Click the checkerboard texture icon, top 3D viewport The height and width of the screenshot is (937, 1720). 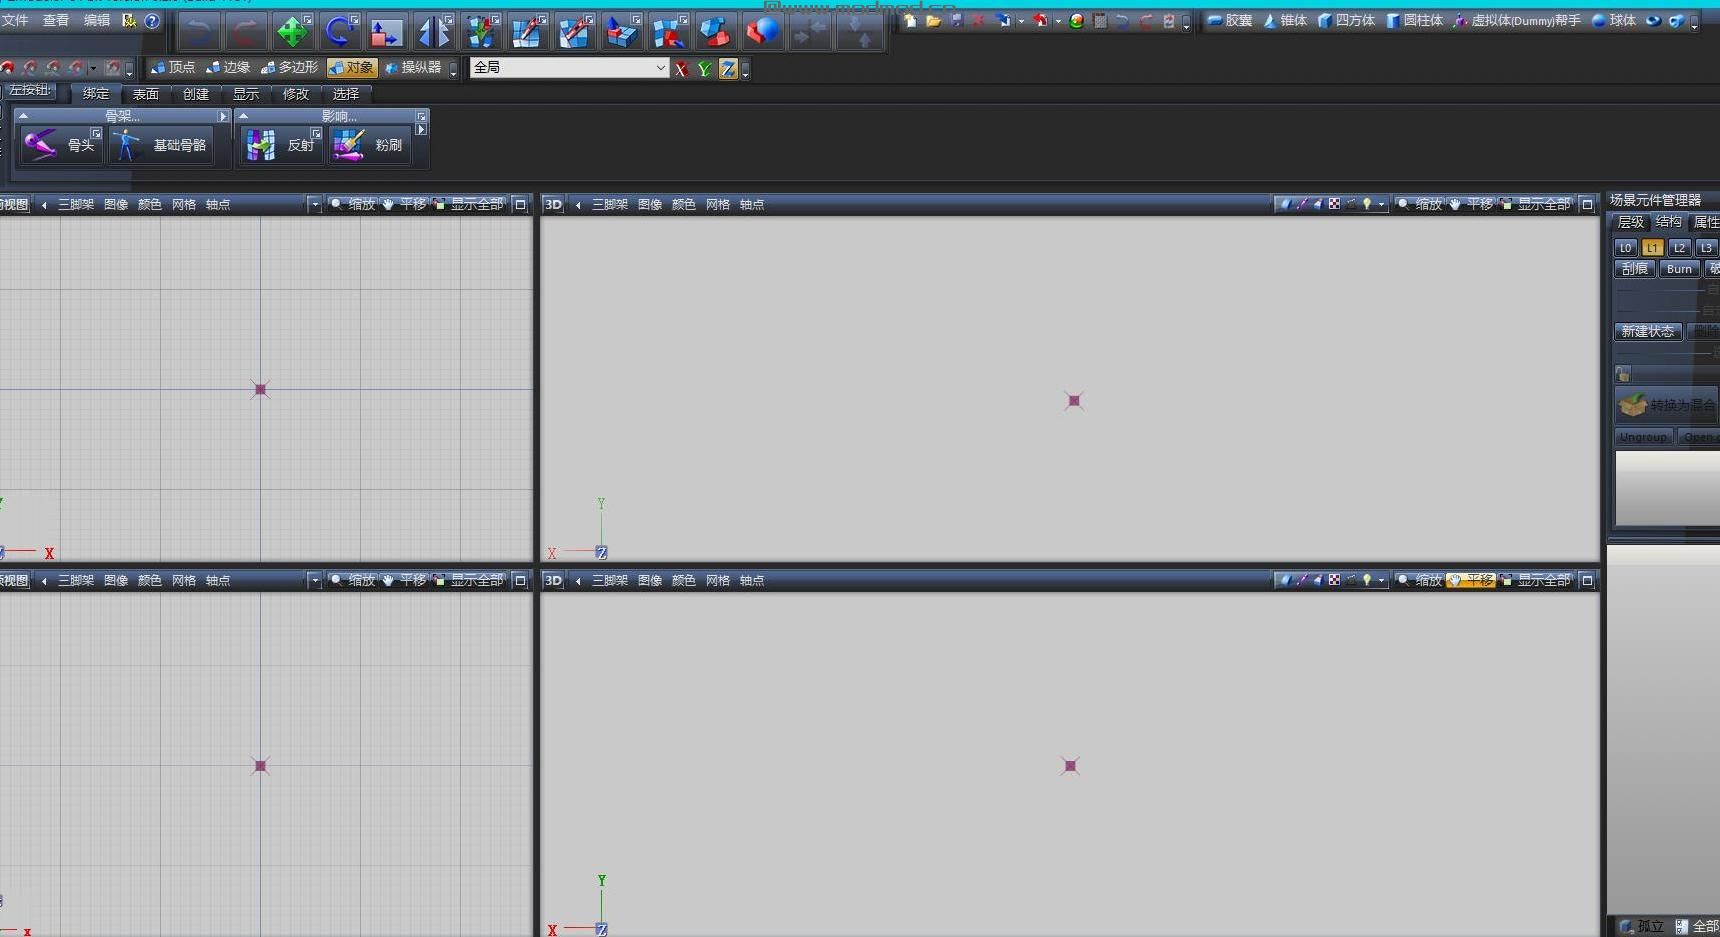click(x=1334, y=204)
